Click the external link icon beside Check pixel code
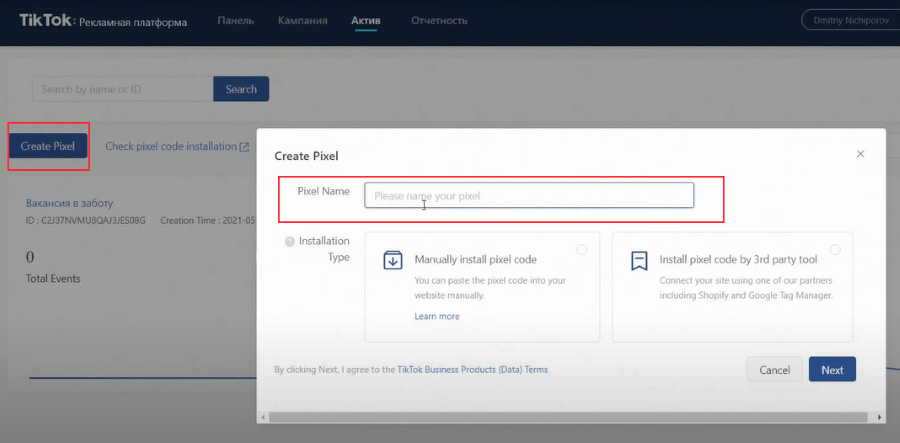This screenshot has height=443, width=900. click(244, 147)
